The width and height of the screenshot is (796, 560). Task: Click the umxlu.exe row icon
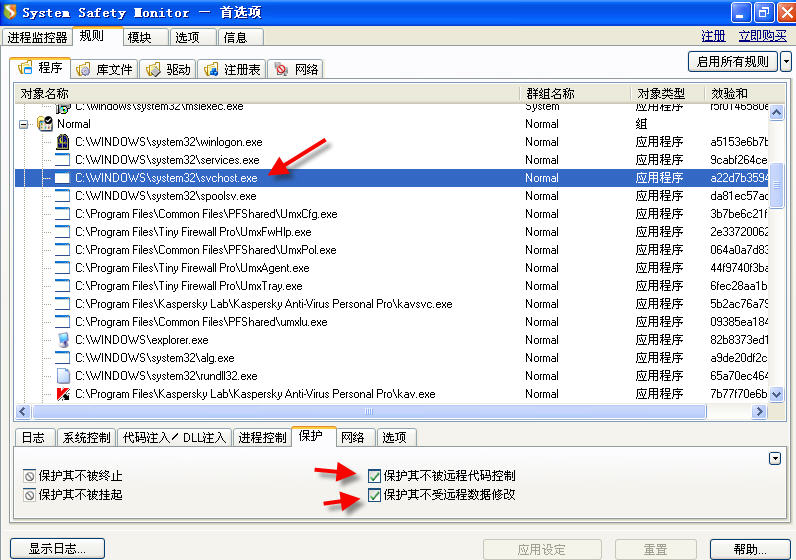pyautogui.click(x=62, y=322)
